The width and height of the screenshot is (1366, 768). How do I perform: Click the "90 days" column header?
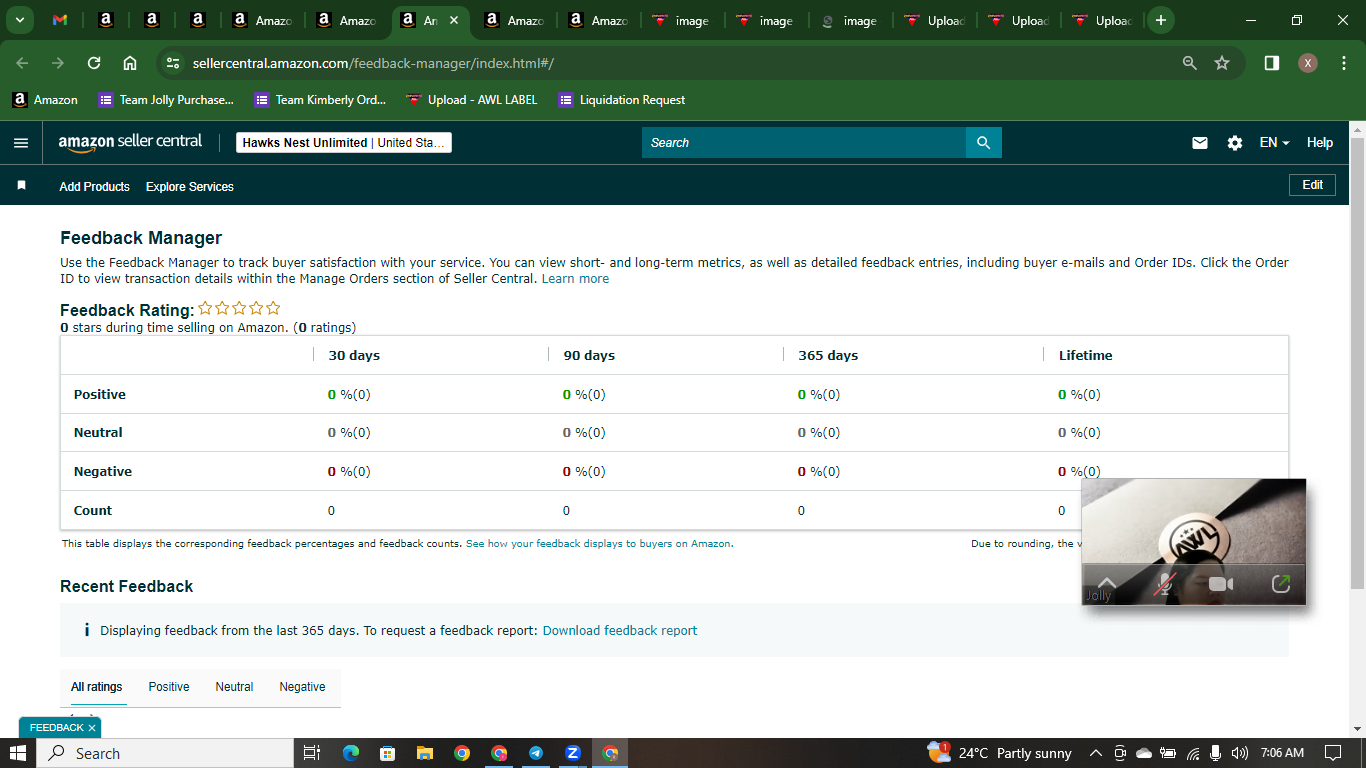pos(589,356)
